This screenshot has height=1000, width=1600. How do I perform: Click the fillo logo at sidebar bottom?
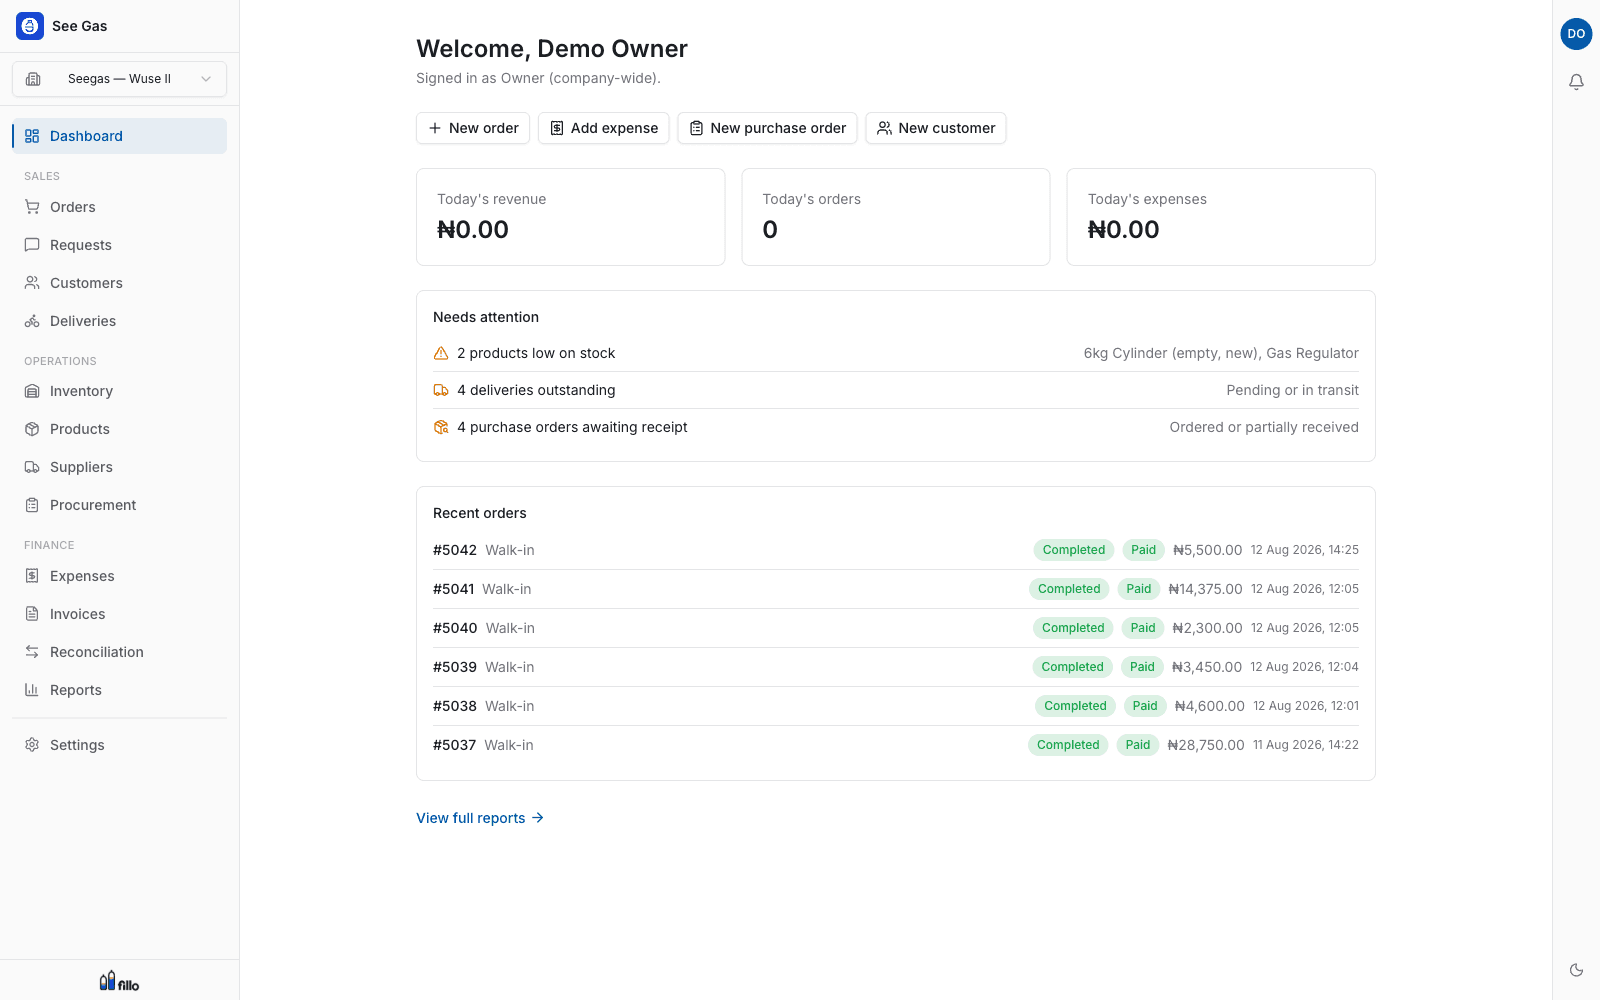[x=119, y=981]
